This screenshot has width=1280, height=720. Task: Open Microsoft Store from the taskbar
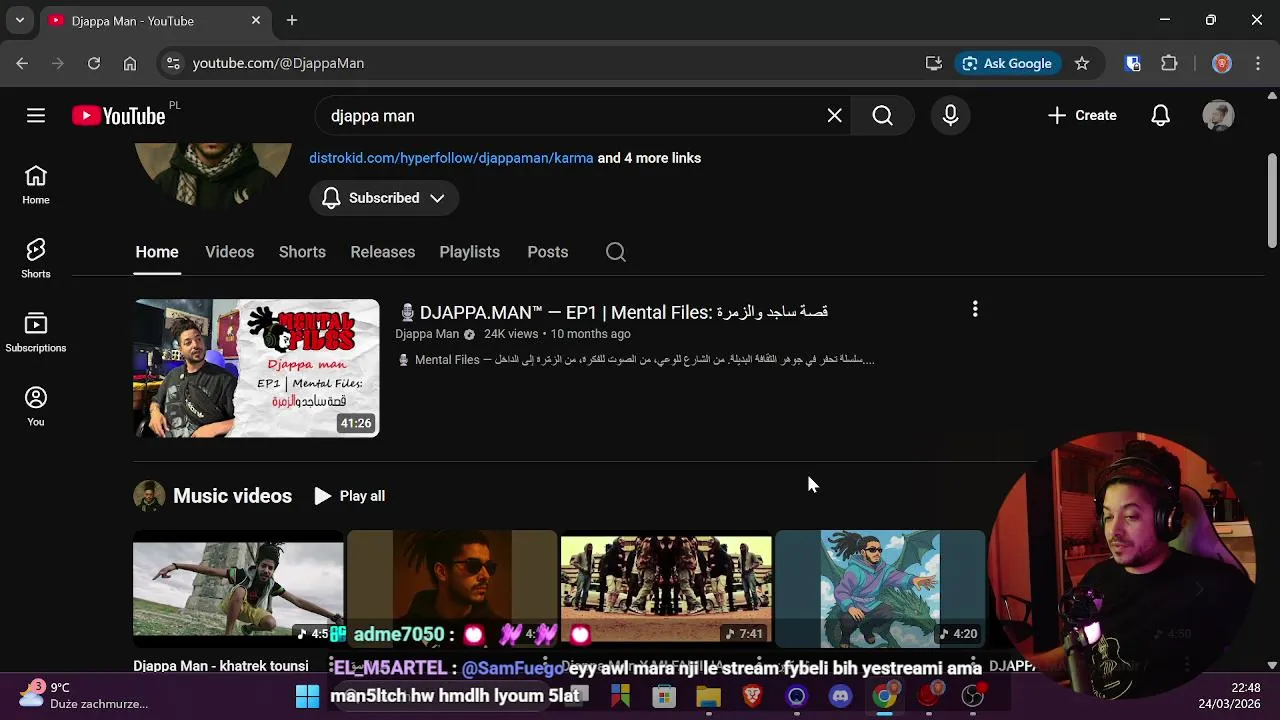pos(664,696)
